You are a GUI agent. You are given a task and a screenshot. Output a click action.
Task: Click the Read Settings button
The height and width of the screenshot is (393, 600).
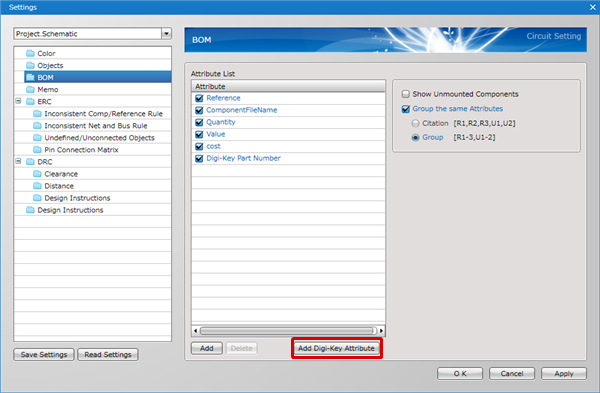[x=108, y=355]
